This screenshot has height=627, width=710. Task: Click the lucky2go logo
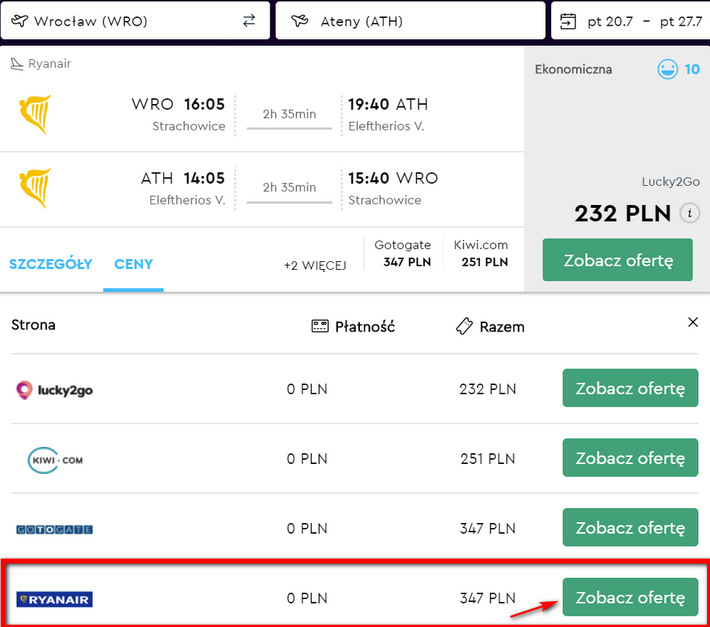point(54,390)
